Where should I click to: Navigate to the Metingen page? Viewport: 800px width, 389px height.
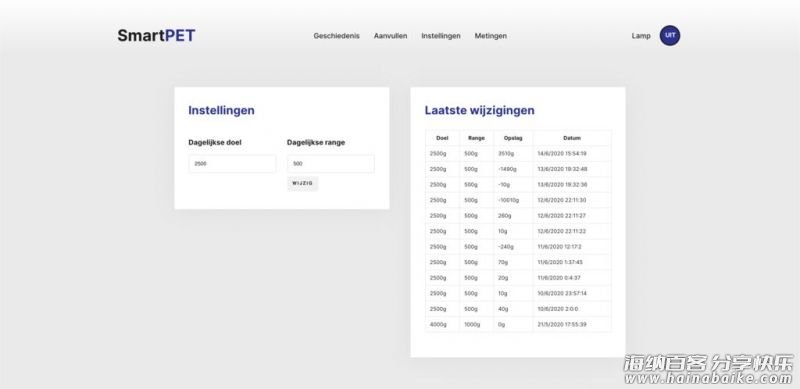(x=491, y=36)
